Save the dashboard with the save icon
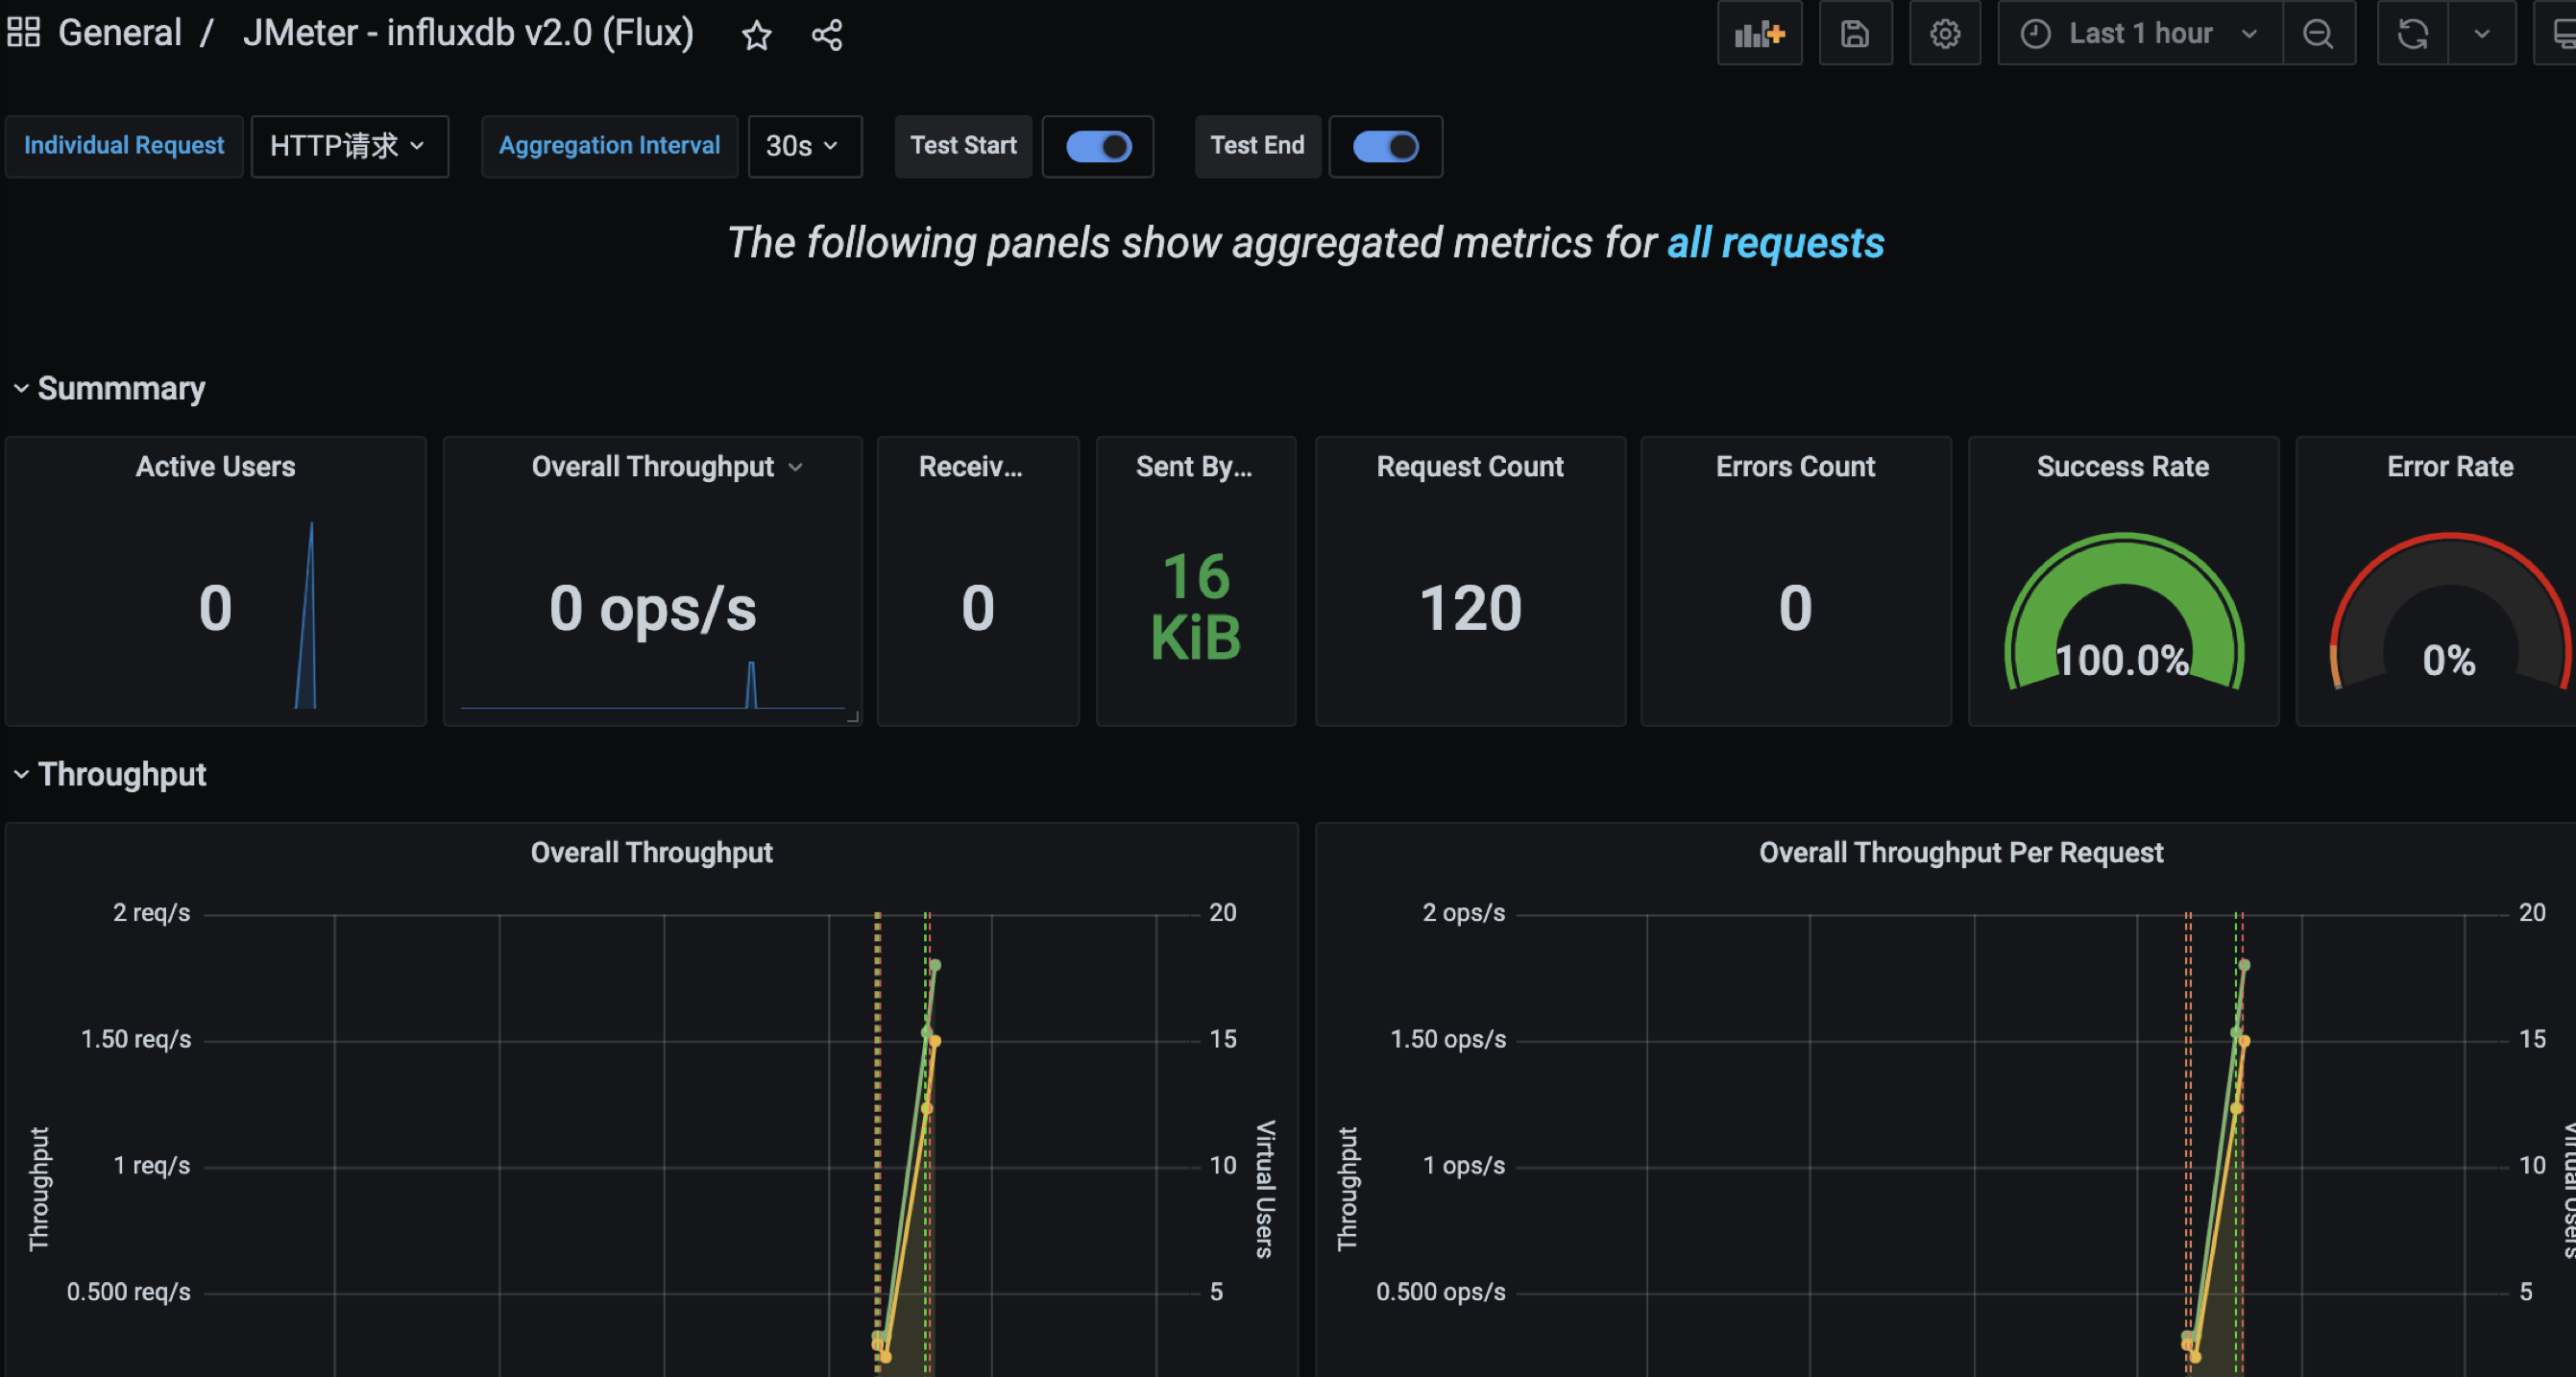This screenshot has width=2576, height=1377. 1855,33
